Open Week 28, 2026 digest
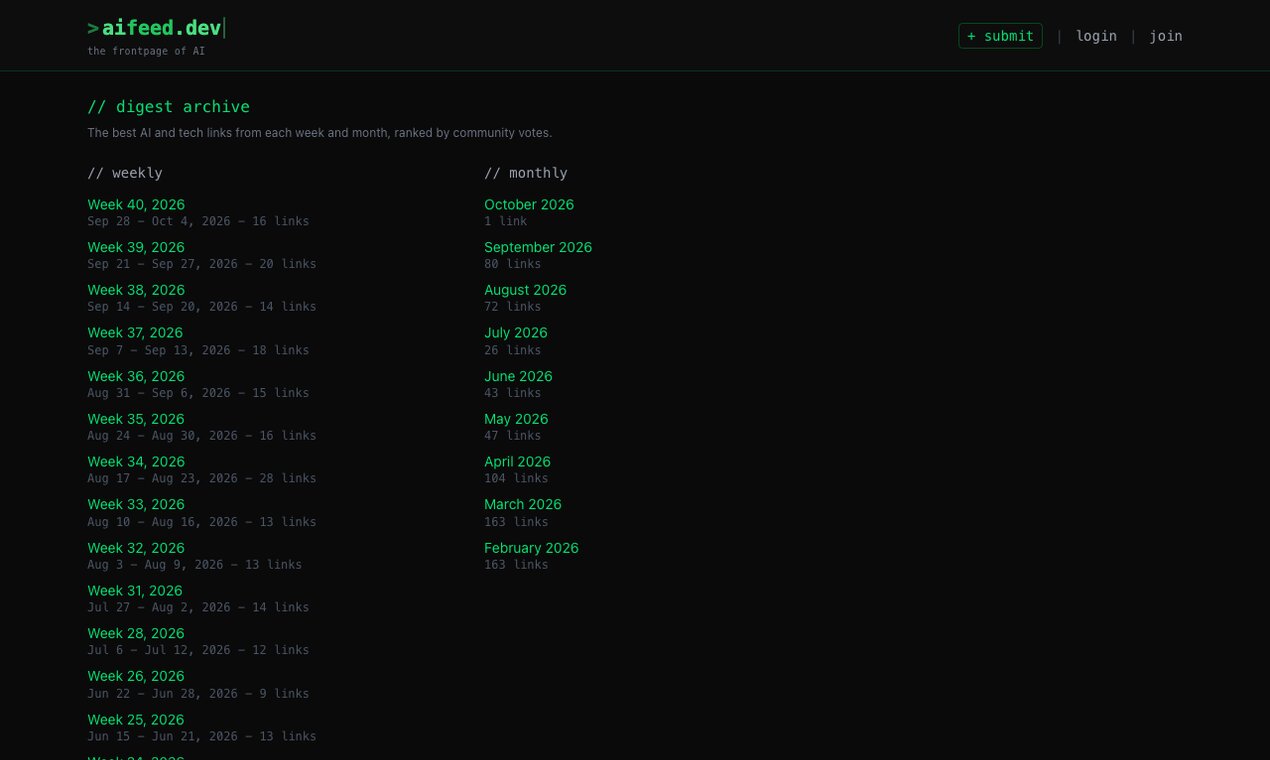 point(136,634)
